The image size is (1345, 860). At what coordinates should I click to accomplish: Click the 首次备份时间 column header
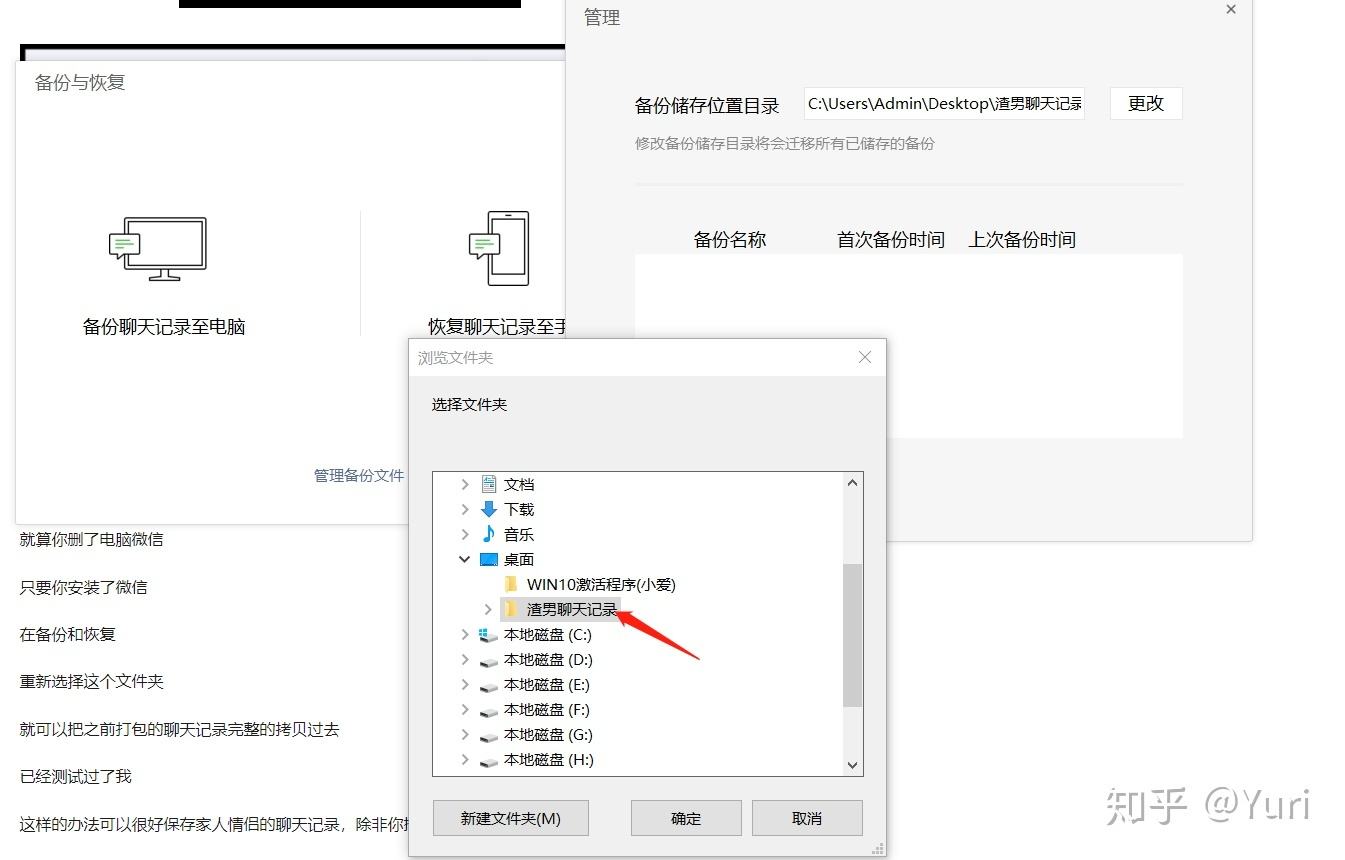coord(891,239)
